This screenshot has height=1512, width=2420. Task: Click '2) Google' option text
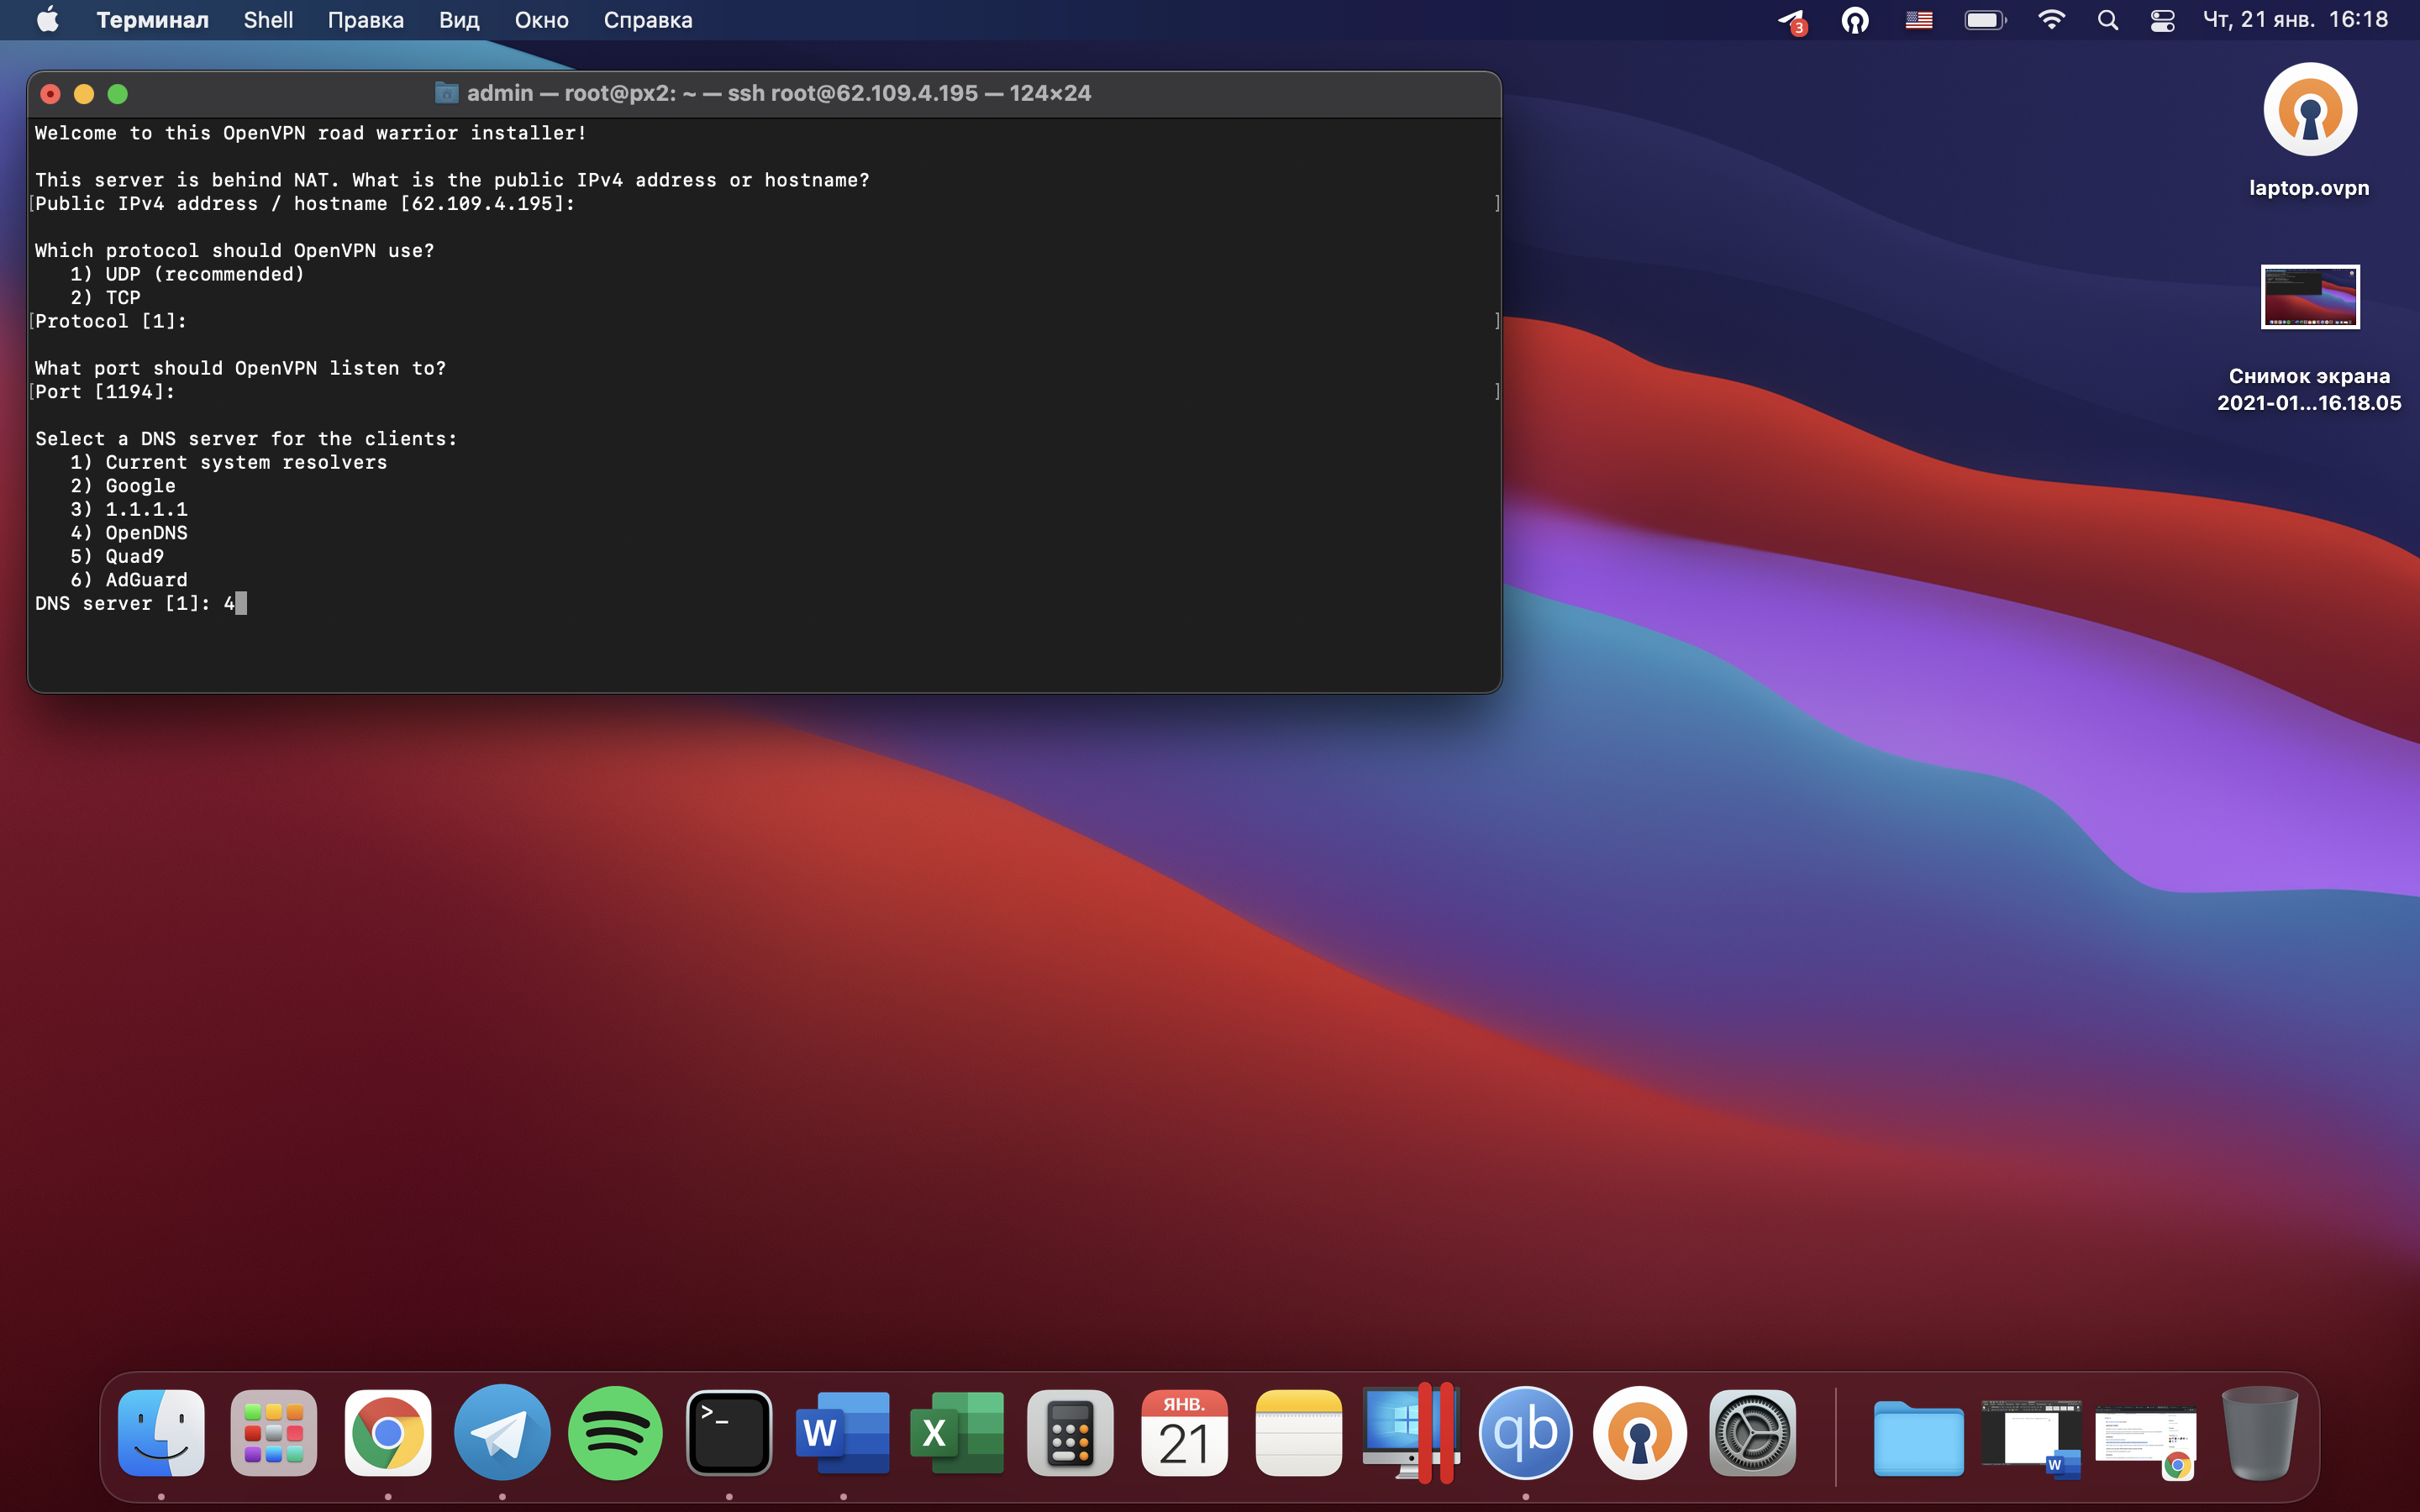(x=123, y=486)
